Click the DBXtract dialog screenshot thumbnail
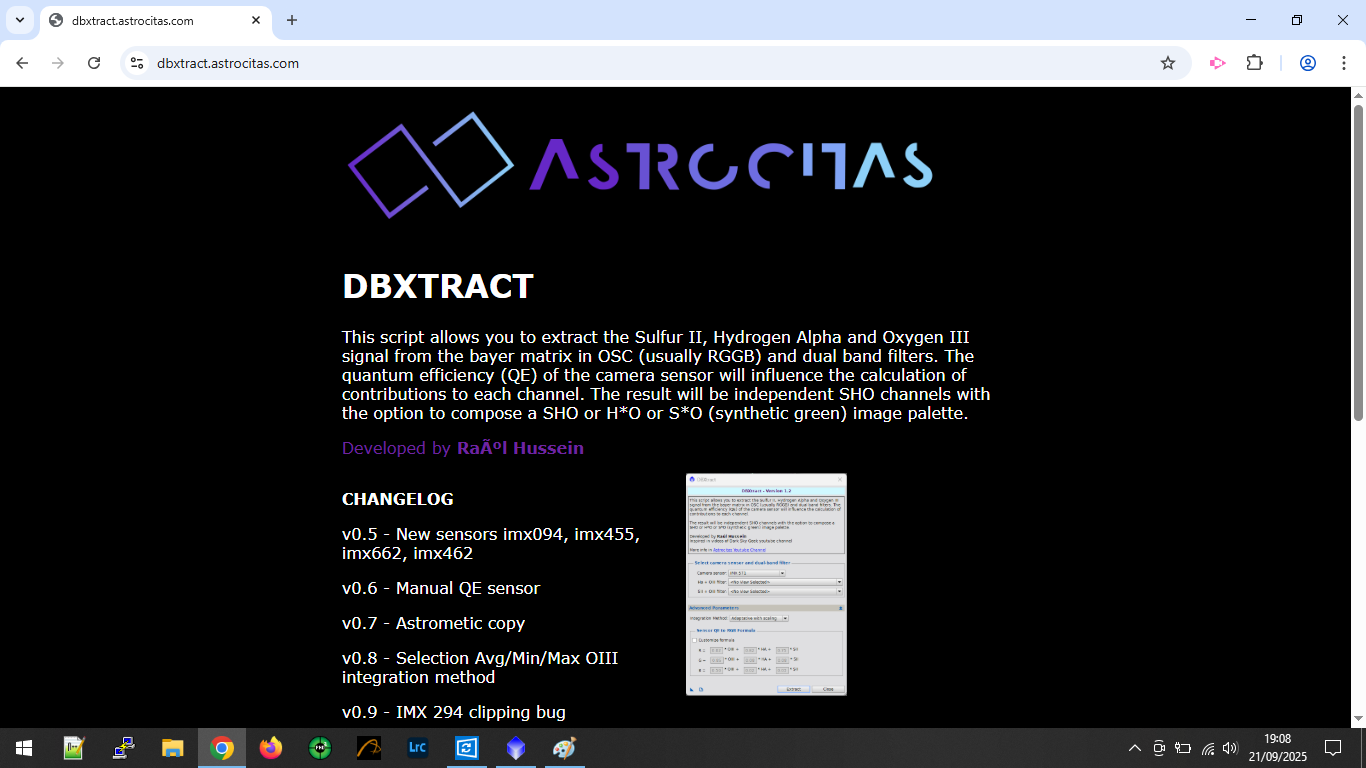This screenshot has width=1366, height=768. [x=766, y=584]
